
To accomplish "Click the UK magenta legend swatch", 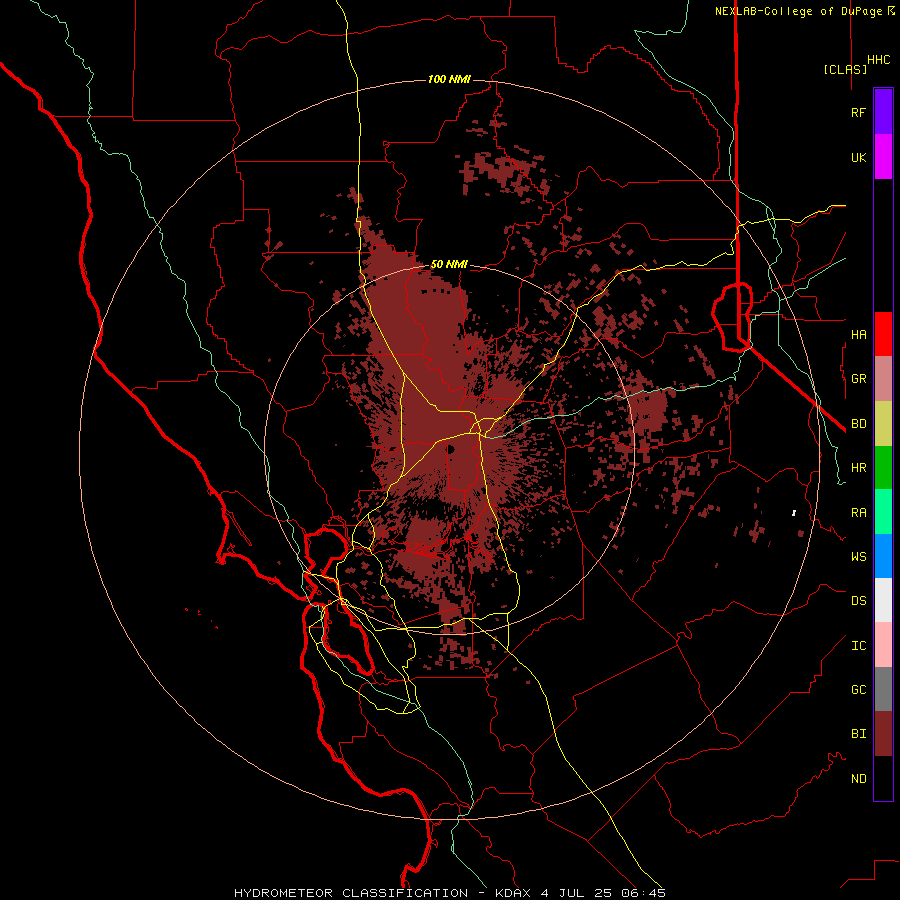I will point(883,157).
